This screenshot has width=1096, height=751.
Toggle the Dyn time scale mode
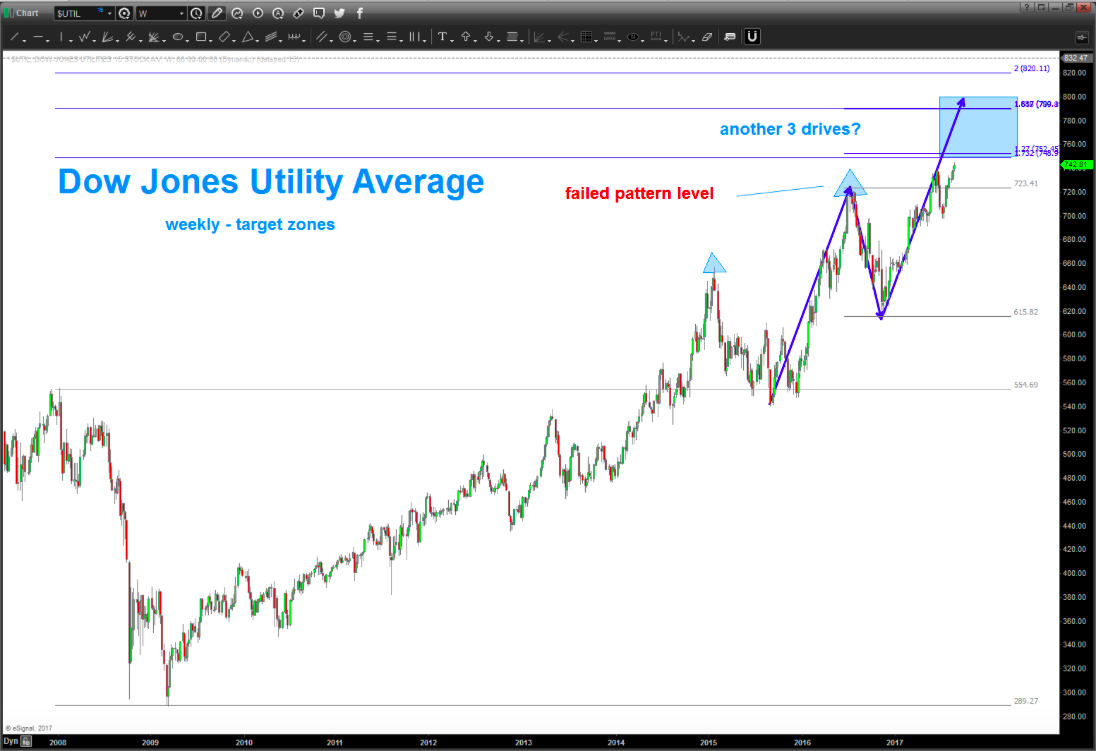pos(10,741)
